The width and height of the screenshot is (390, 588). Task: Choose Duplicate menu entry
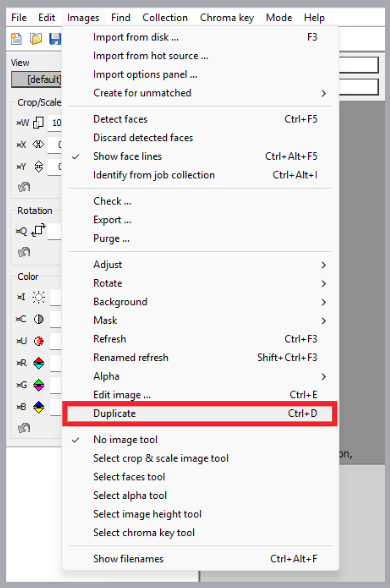coord(200,413)
